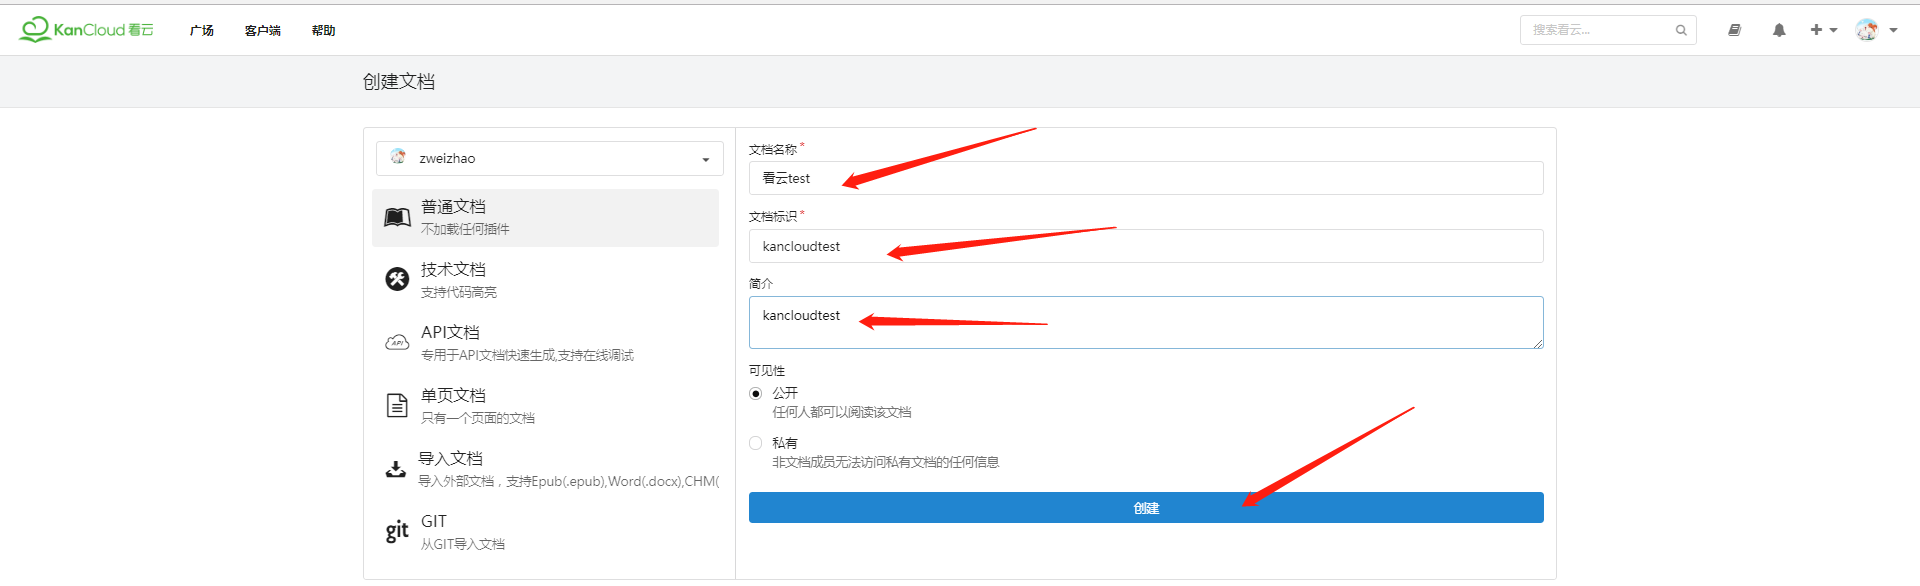The height and width of the screenshot is (586, 1920).
Task: Open the 帮助 menu item
Action: pos(324,31)
